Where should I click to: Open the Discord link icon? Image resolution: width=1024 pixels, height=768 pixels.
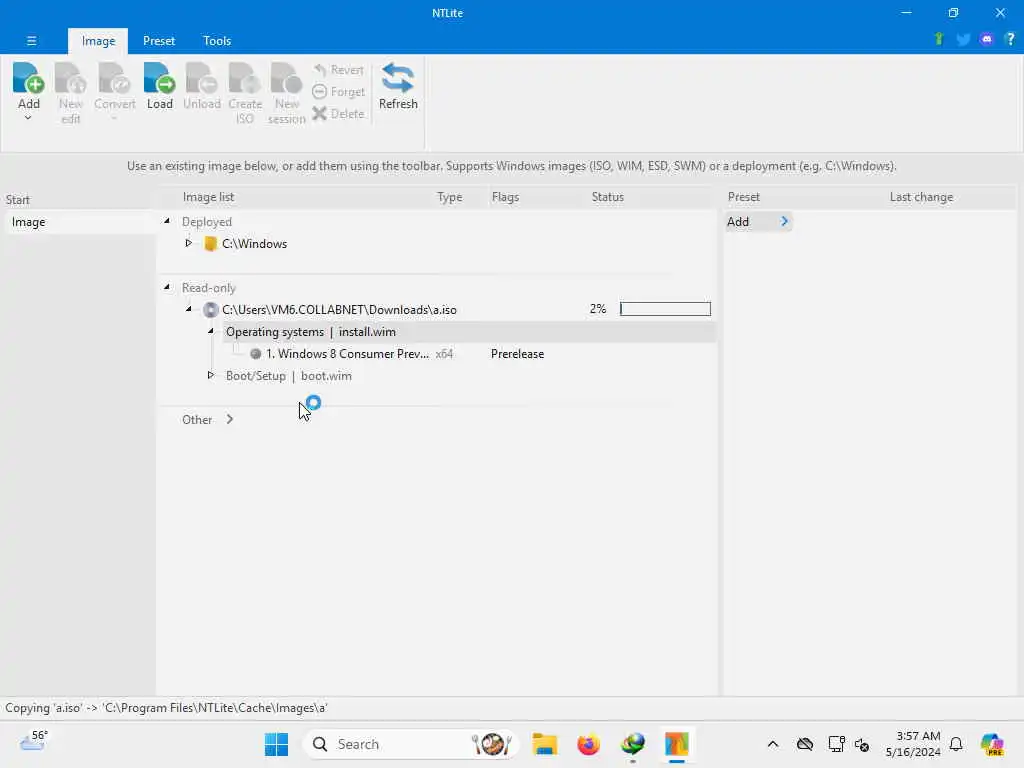pos(987,39)
